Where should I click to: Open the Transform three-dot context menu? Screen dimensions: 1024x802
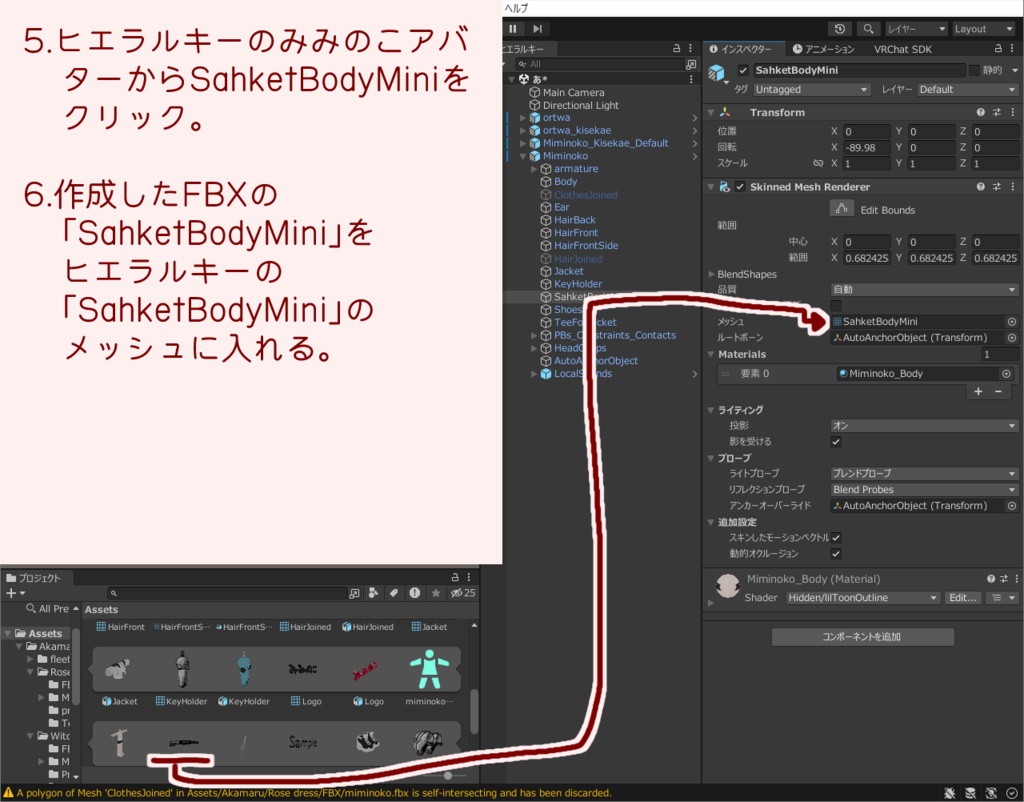[x=1012, y=112]
